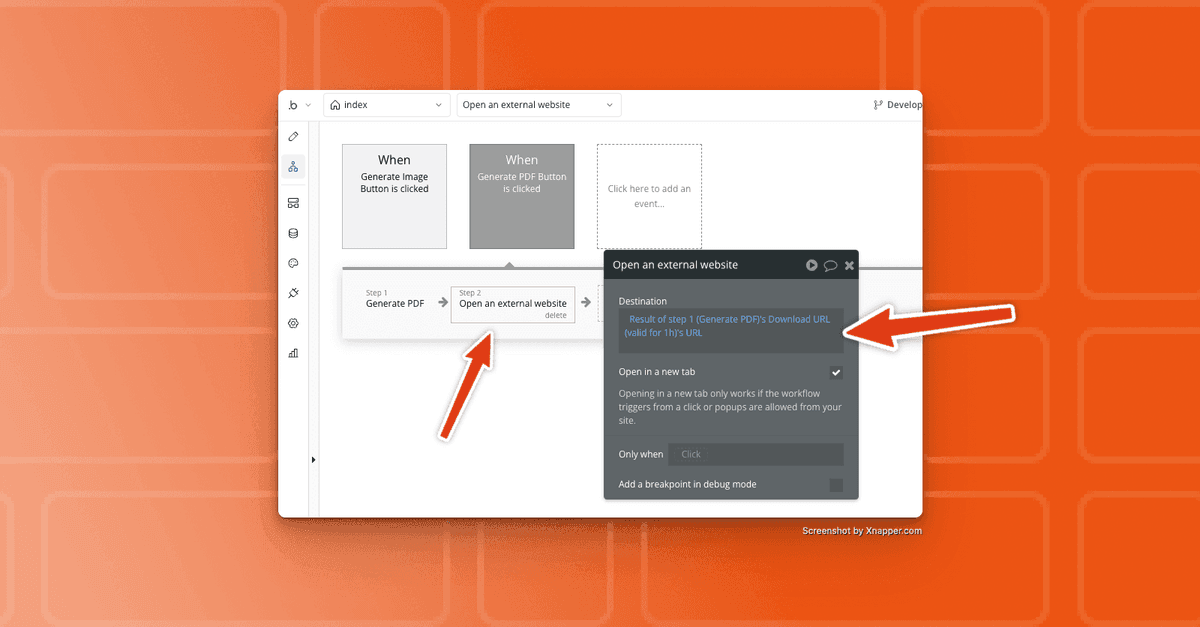The width and height of the screenshot is (1200, 627).
Task: Click here to add a new event
Action: [x=649, y=195]
